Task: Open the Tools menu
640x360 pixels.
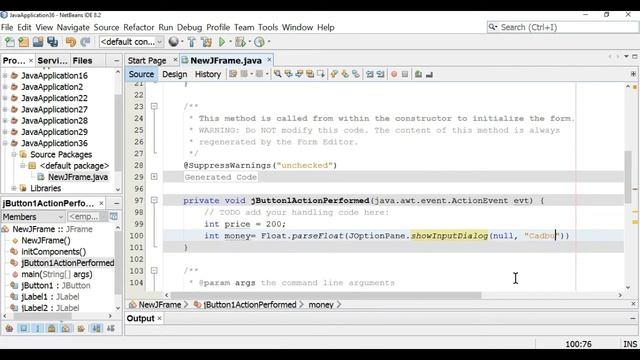Action: [268, 27]
